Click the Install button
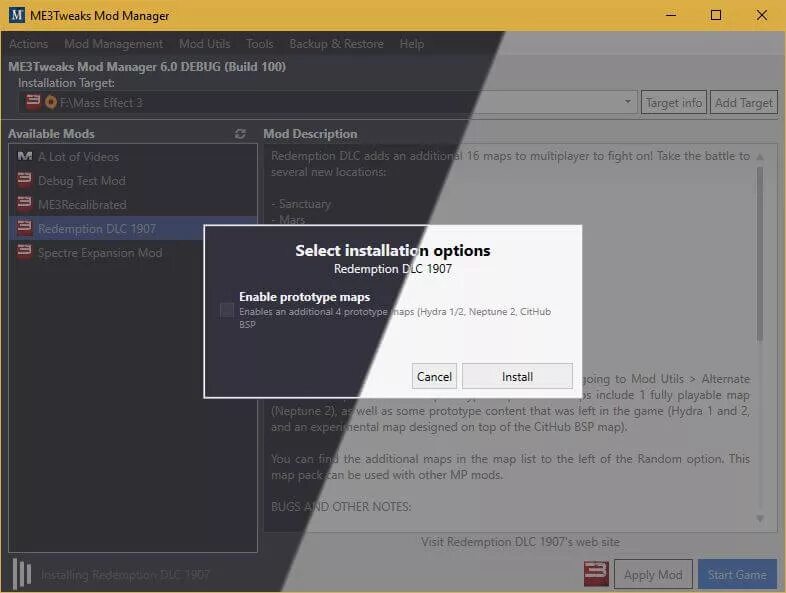 click(x=517, y=376)
